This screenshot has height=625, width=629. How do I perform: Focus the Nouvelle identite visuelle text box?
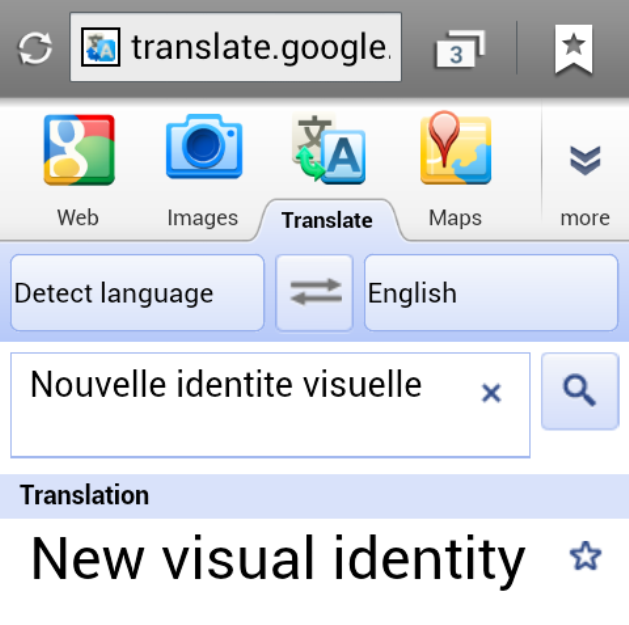[270, 405]
